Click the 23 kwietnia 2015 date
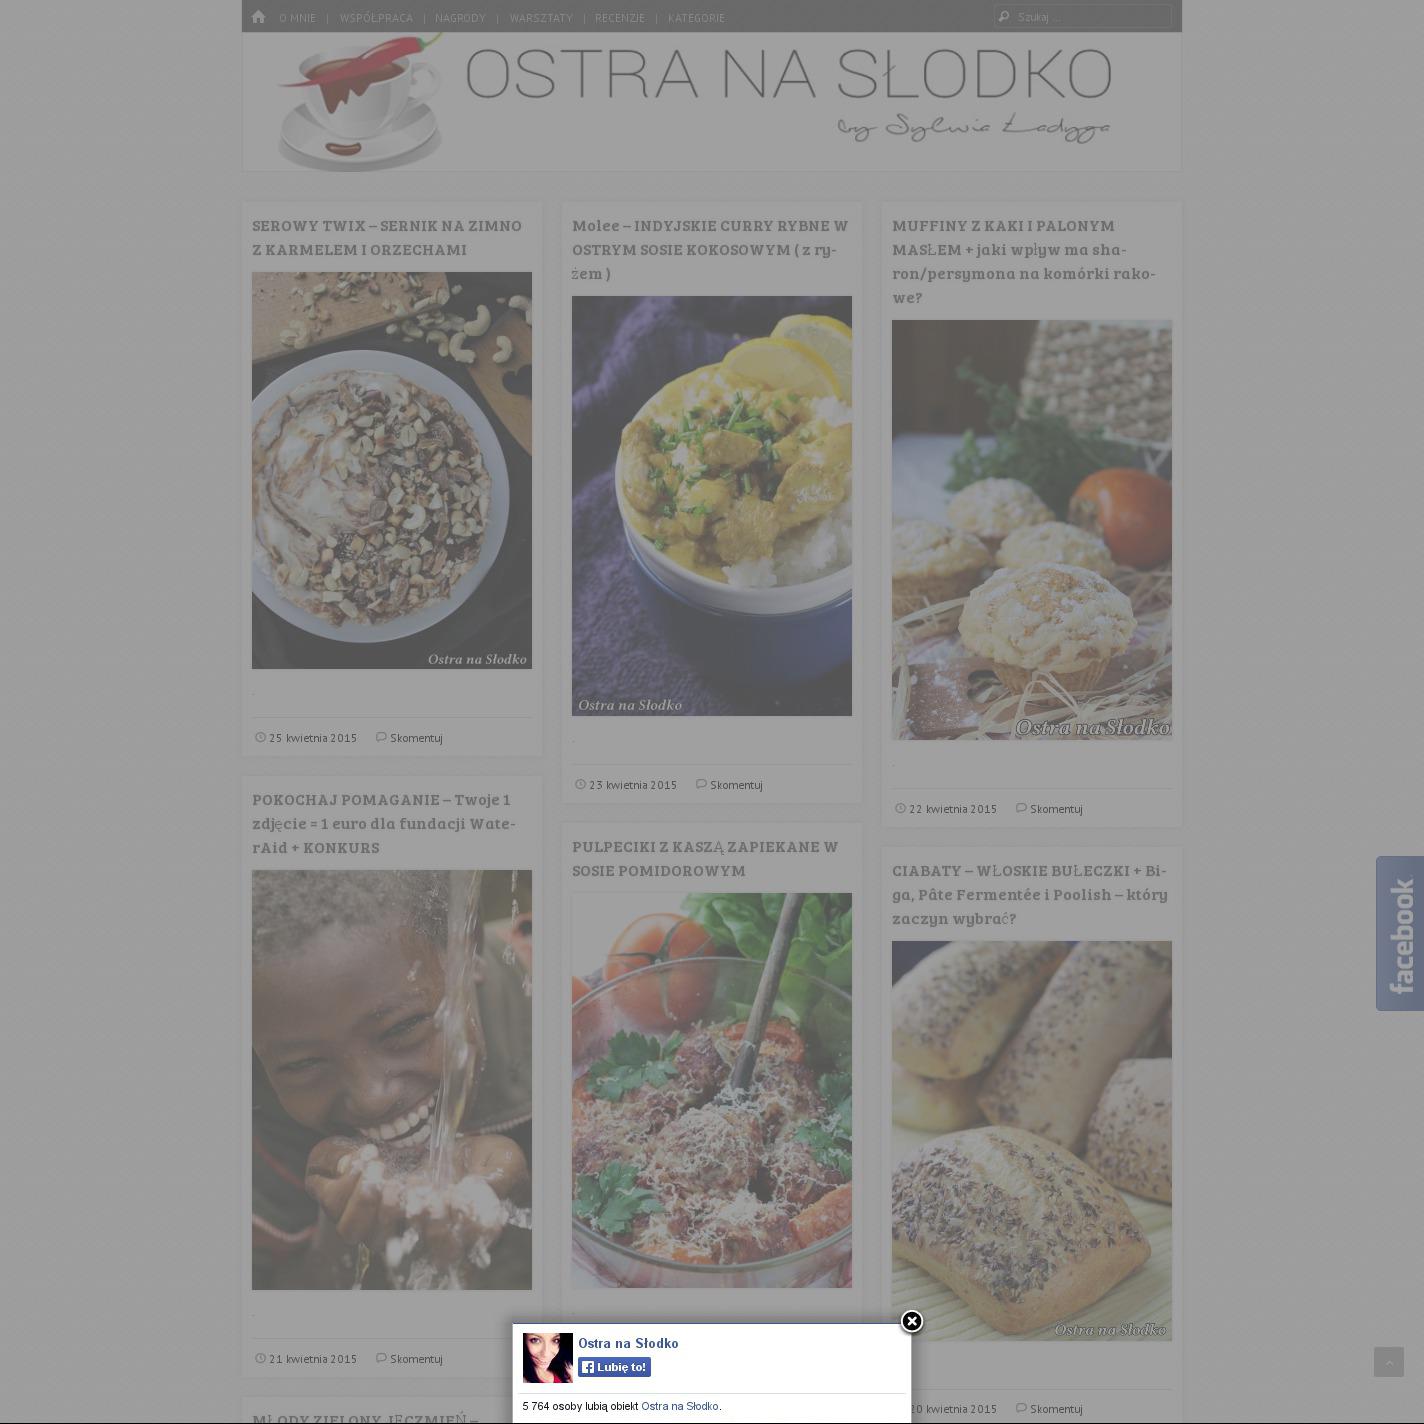This screenshot has width=1424, height=1424. tap(633, 785)
